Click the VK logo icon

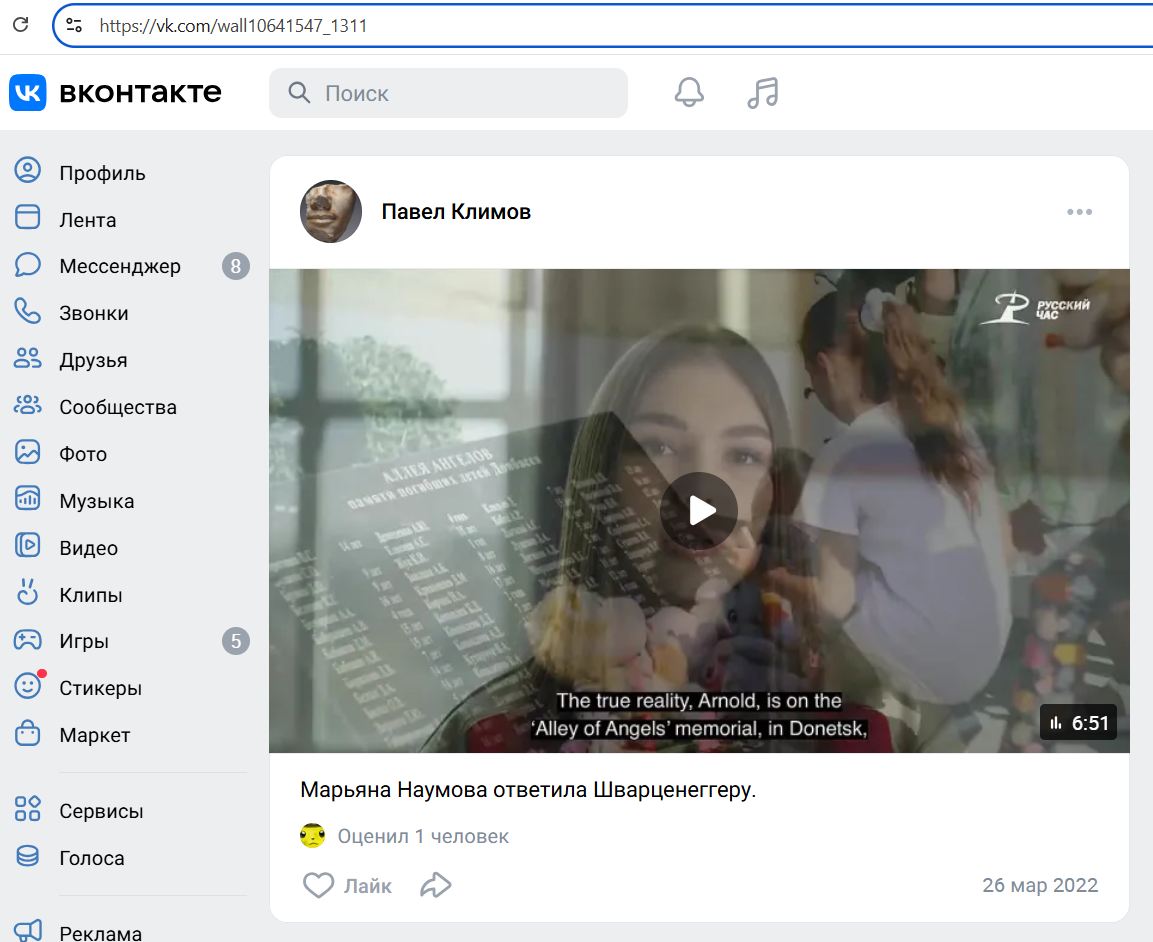click(28, 93)
